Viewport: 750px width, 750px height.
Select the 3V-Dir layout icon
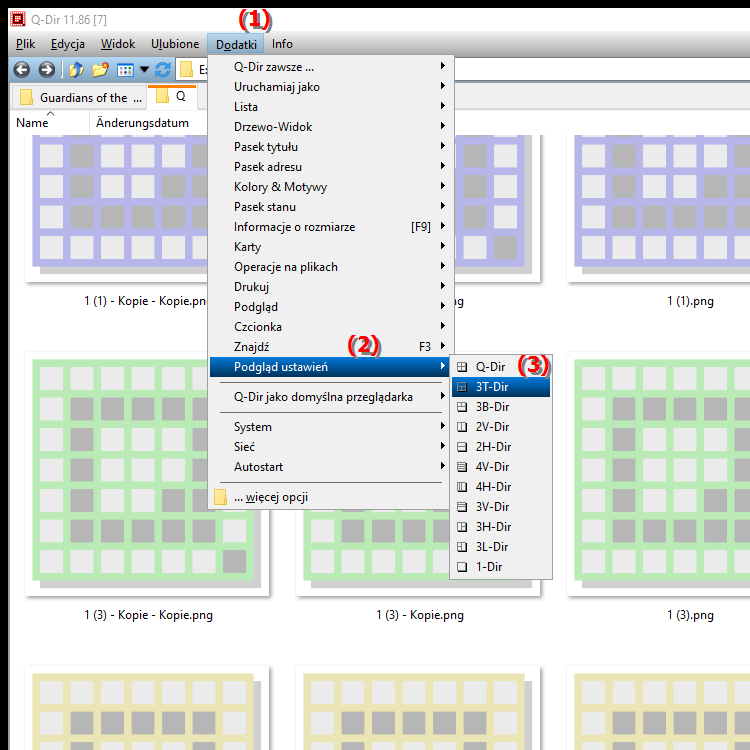pyautogui.click(x=462, y=507)
